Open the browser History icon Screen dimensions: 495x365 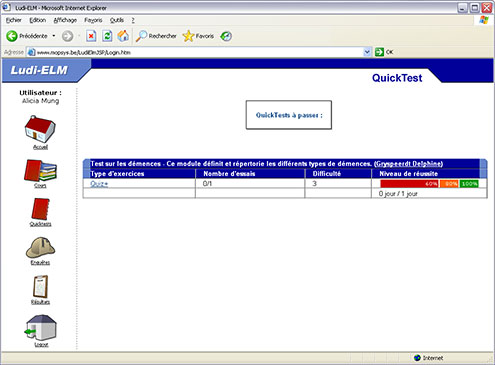[226, 36]
